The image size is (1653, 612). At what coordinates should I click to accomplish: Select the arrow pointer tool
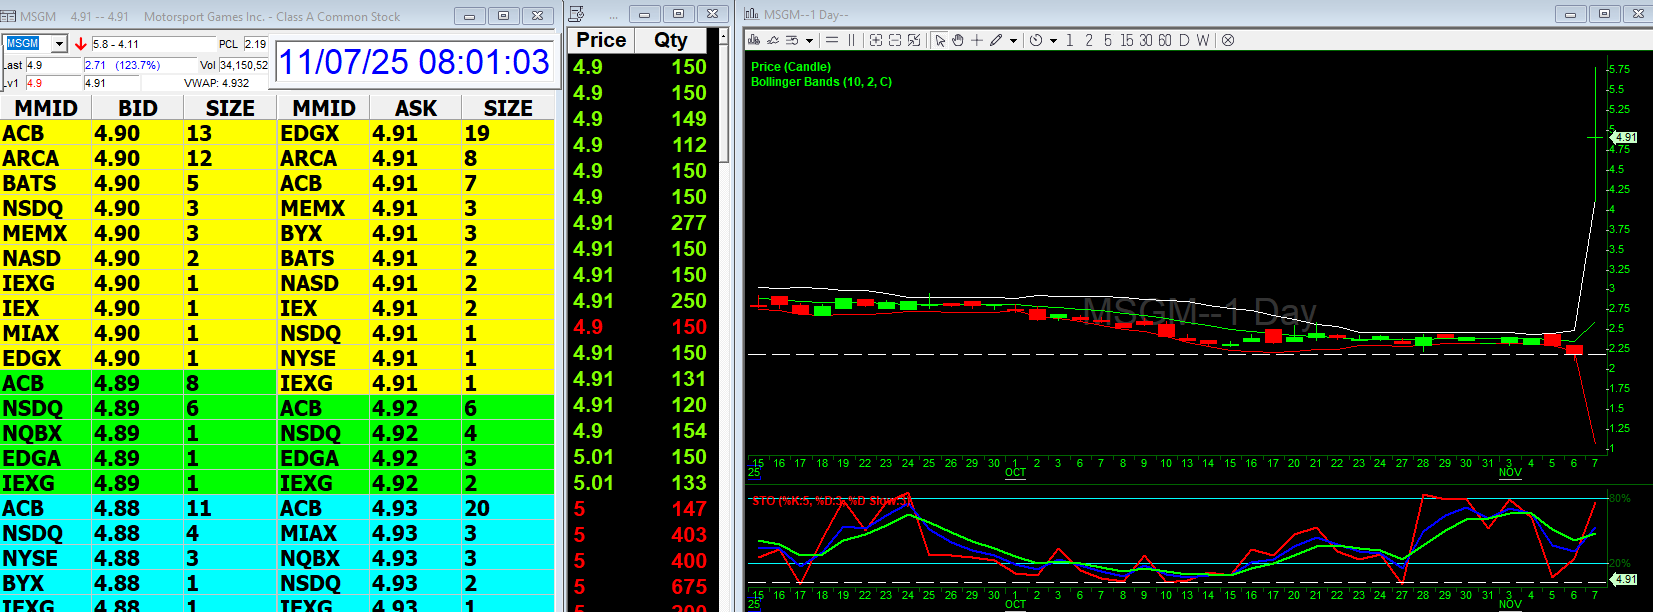[940, 40]
